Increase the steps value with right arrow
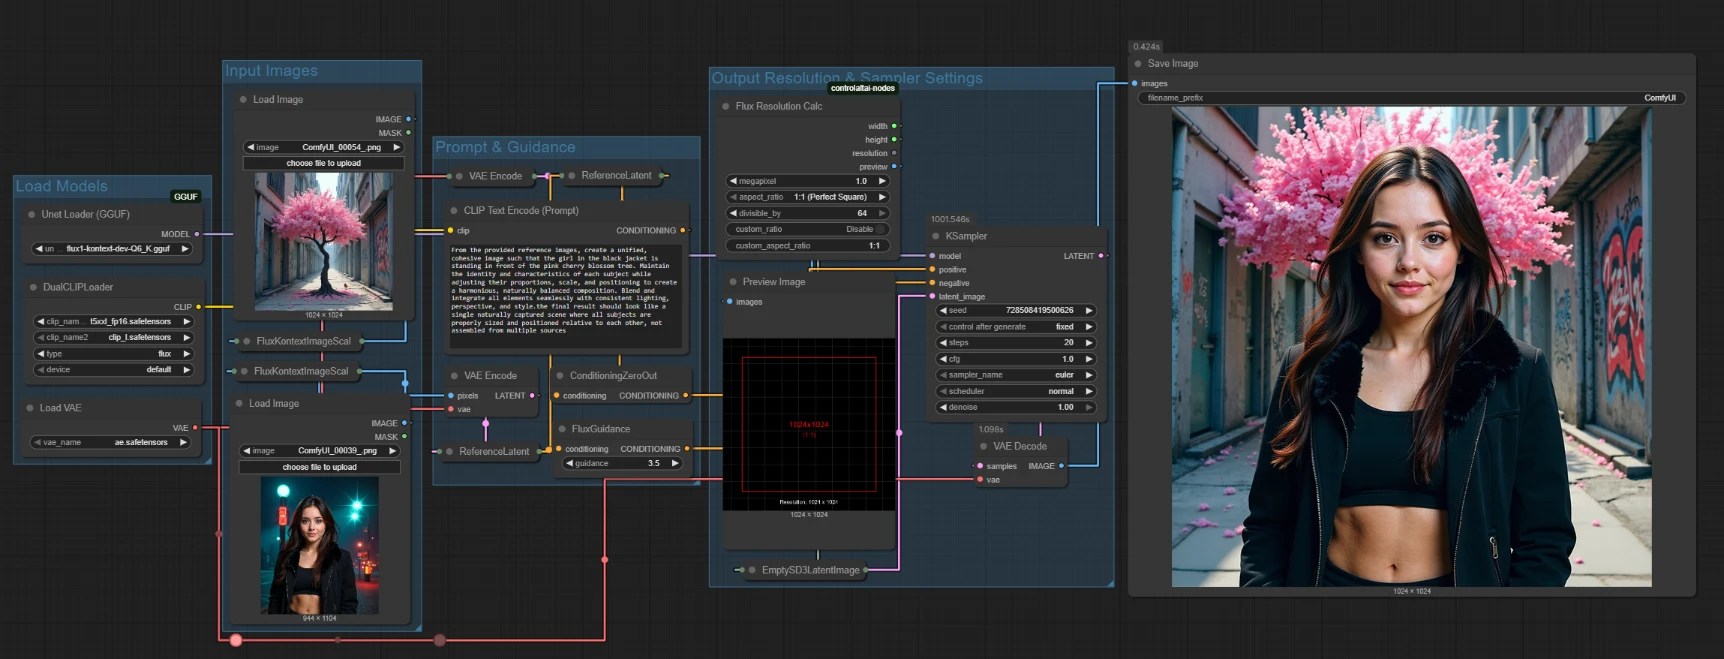 [x=1089, y=343]
